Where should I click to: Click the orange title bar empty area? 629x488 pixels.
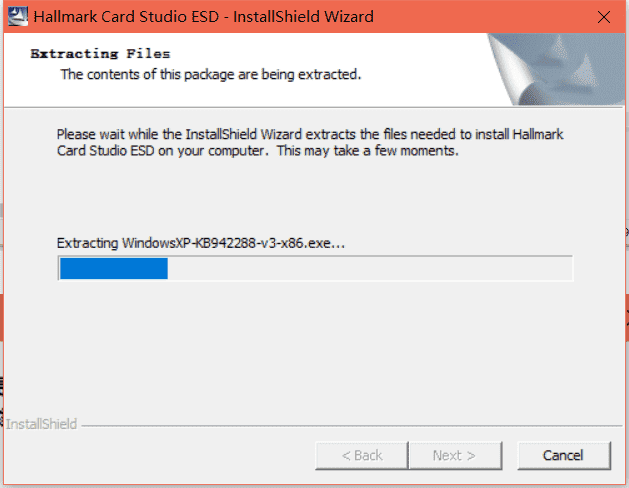(x=481, y=17)
